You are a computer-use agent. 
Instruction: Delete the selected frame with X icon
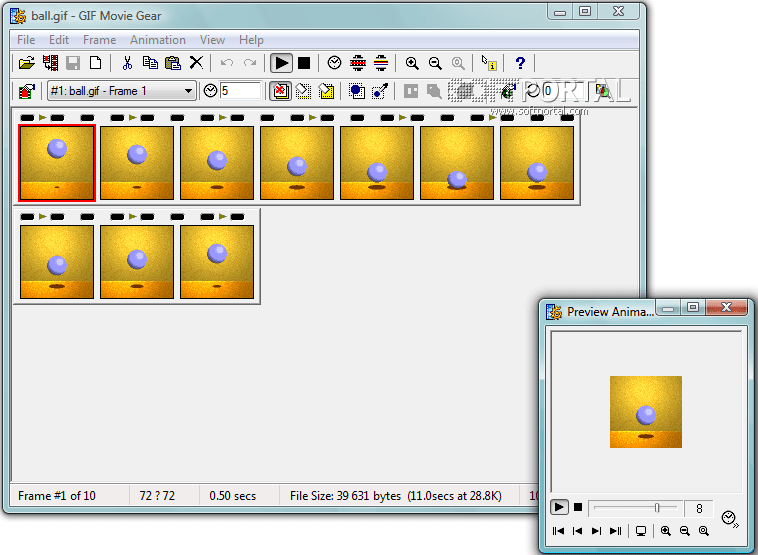click(x=196, y=63)
